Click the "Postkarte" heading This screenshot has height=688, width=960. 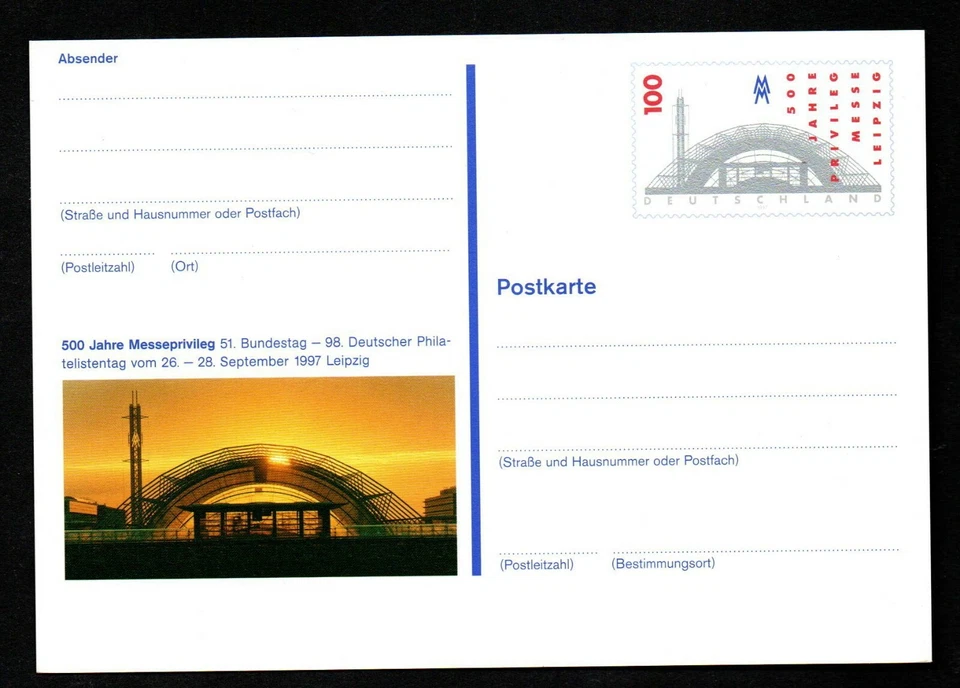pos(546,286)
